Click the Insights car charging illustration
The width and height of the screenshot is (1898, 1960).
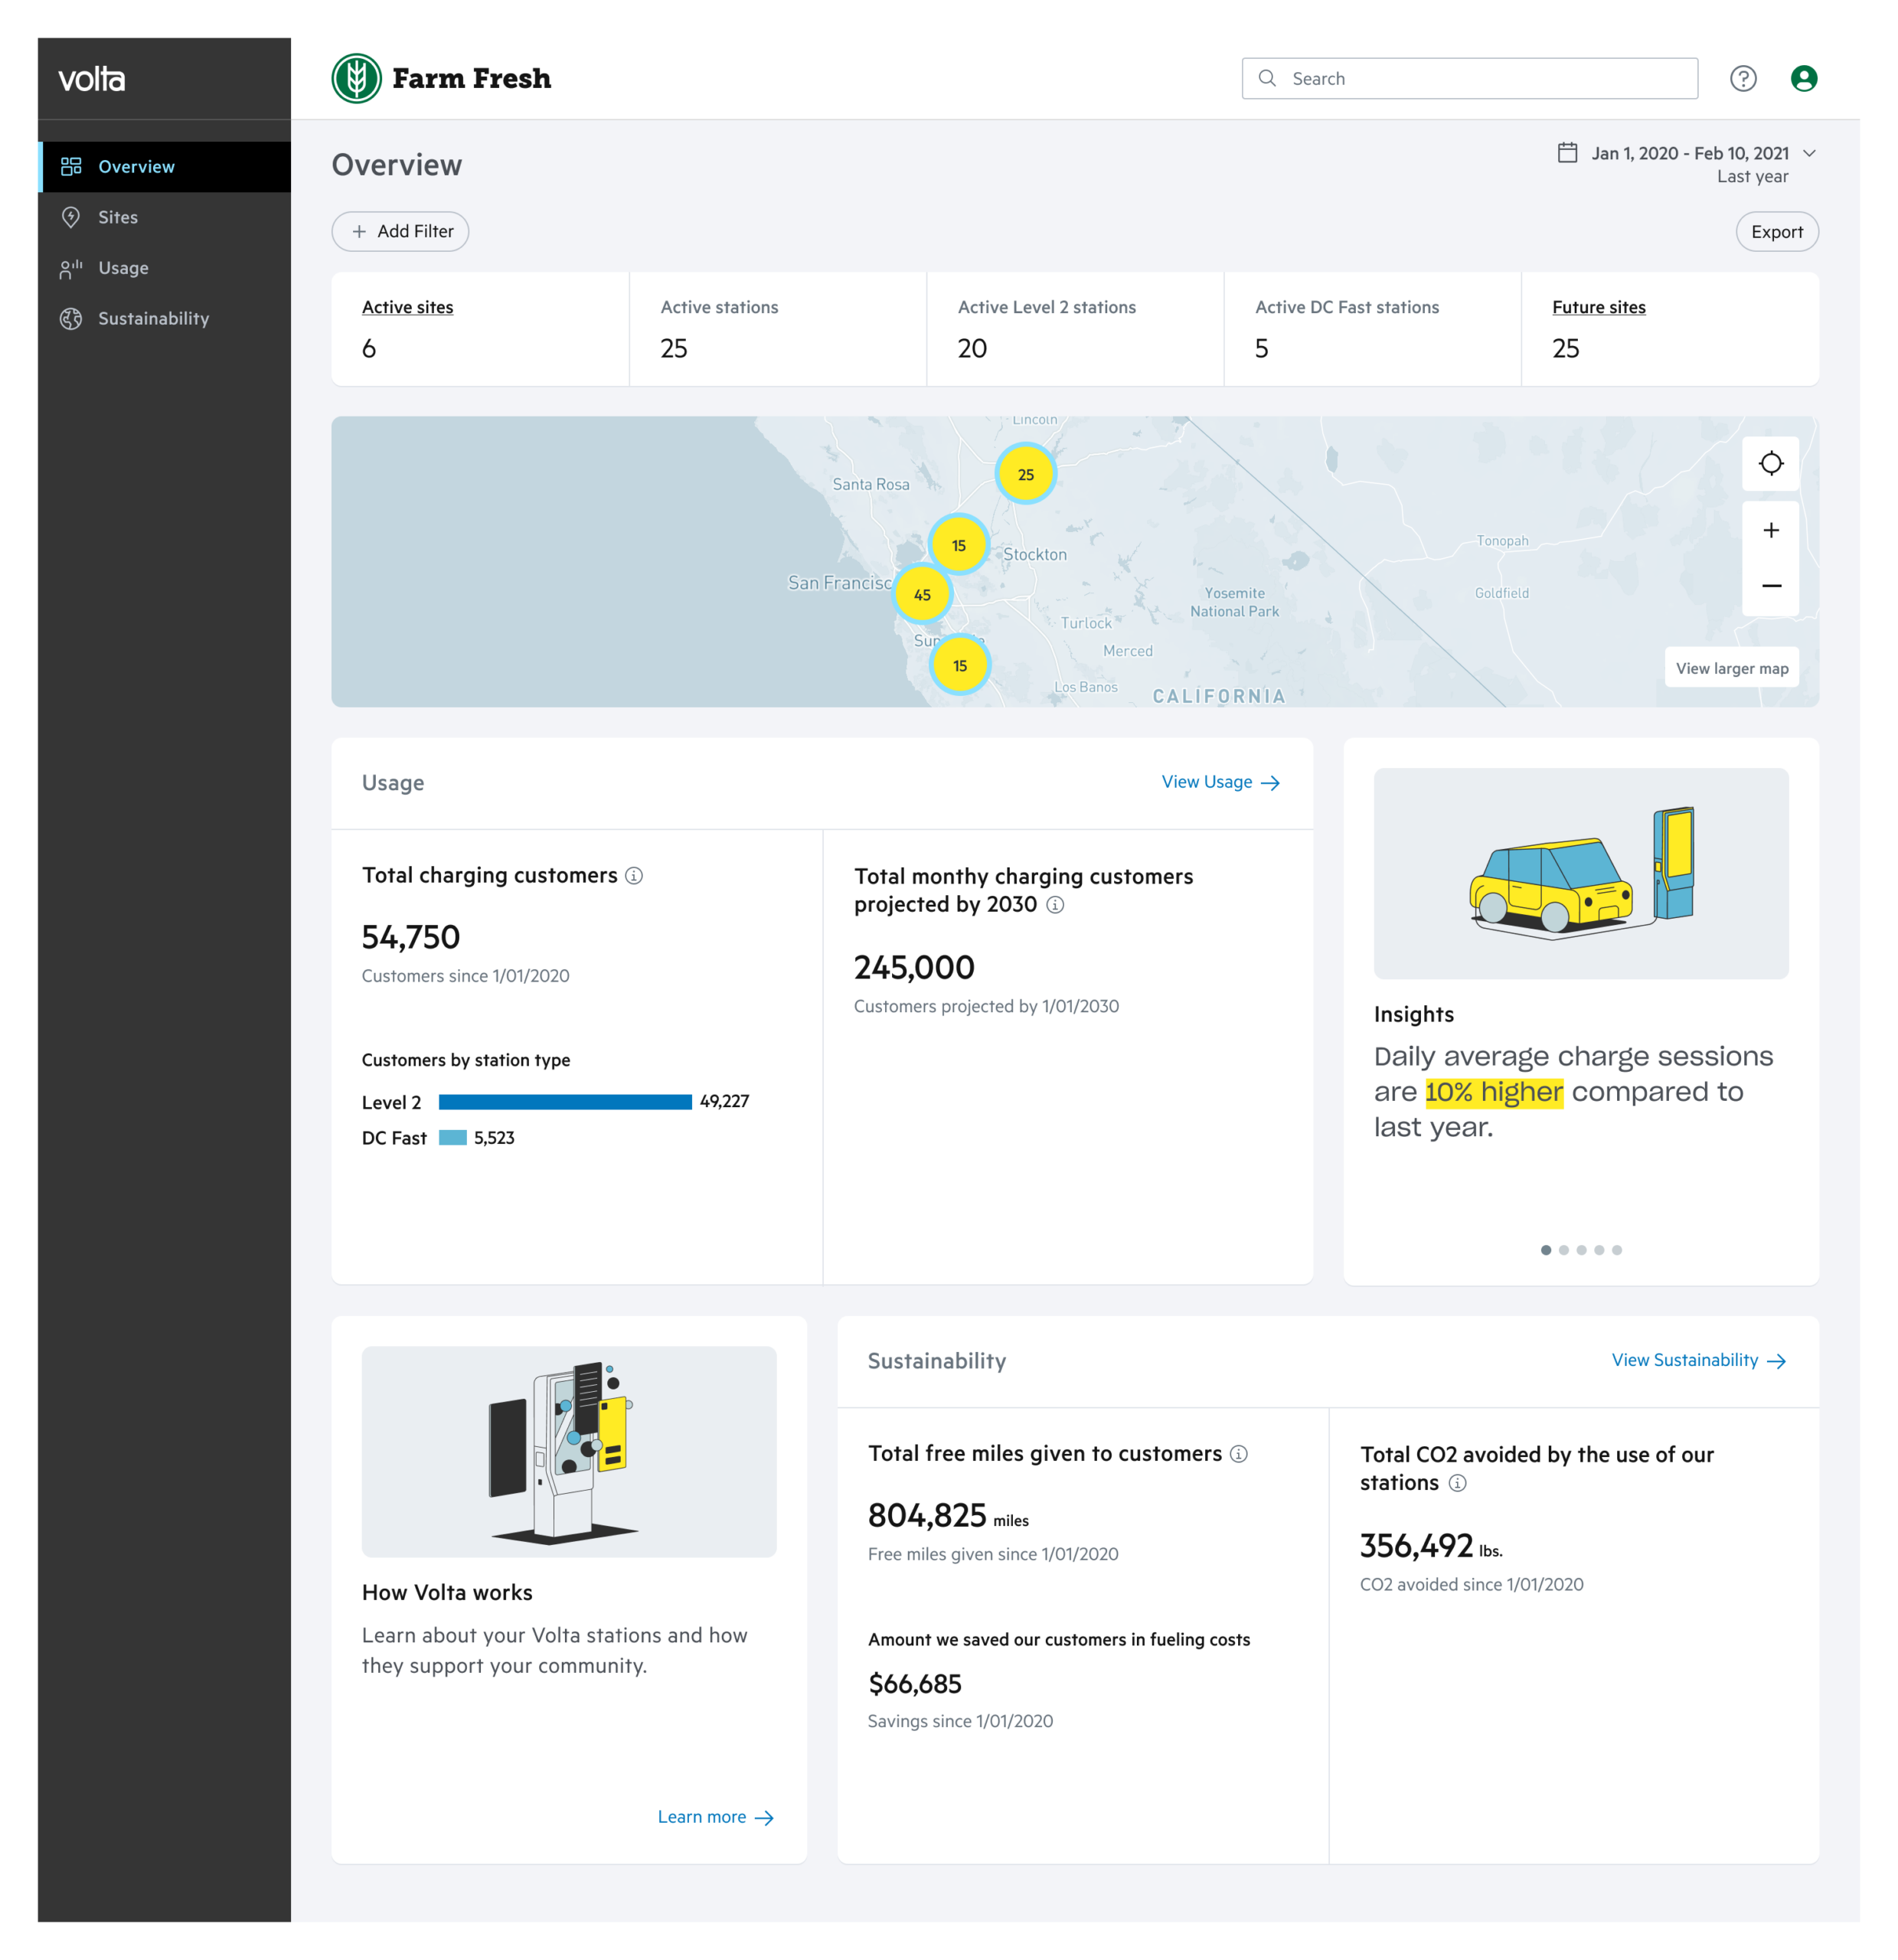[x=1580, y=873]
